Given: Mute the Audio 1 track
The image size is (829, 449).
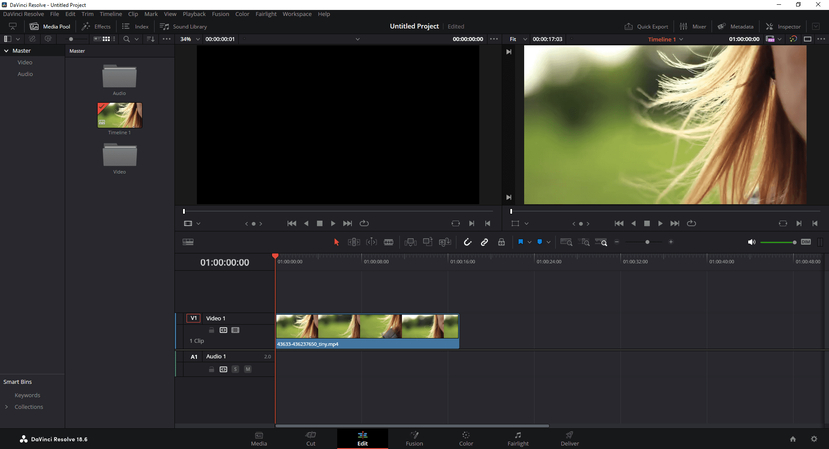Looking at the screenshot, I should tap(247, 369).
